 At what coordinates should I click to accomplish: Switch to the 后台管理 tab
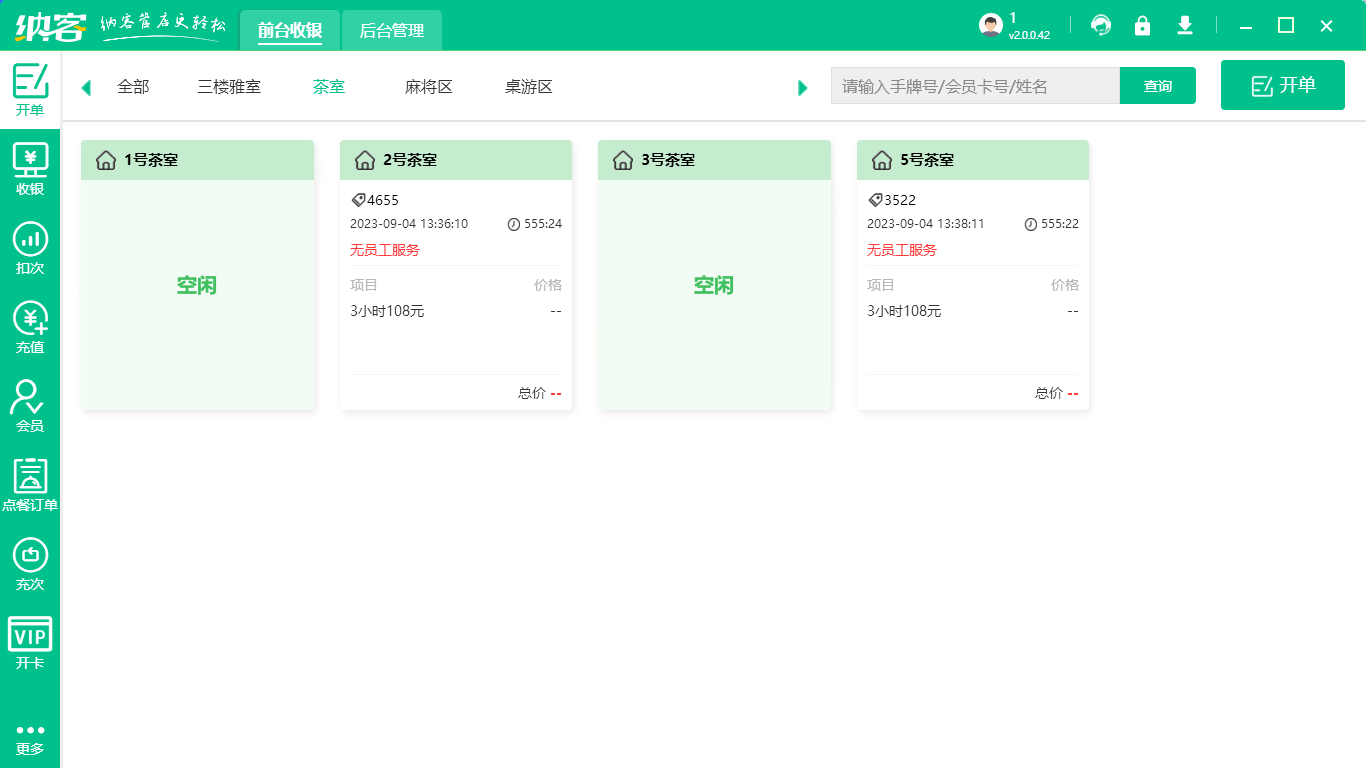point(391,30)
